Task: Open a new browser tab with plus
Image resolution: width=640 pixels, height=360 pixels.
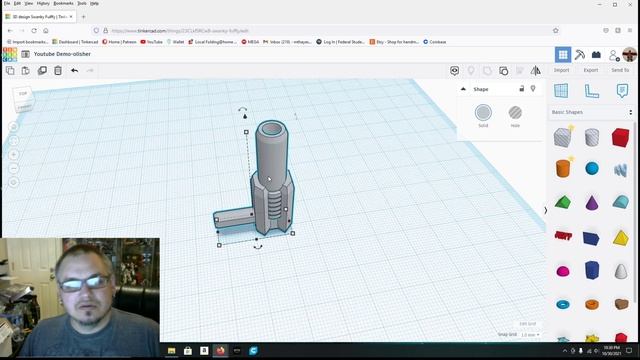Action: (x=83, y=17)
